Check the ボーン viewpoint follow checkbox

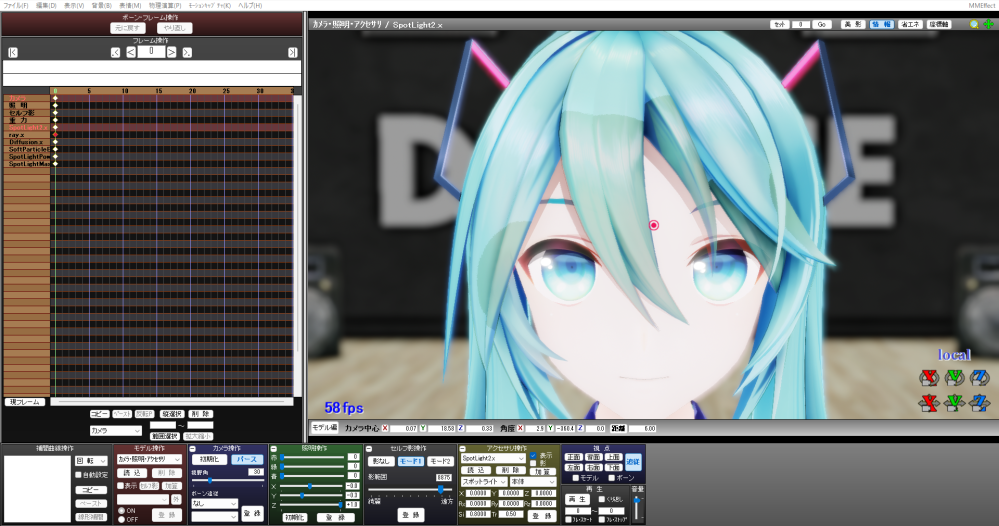click(x=612, y=478)
